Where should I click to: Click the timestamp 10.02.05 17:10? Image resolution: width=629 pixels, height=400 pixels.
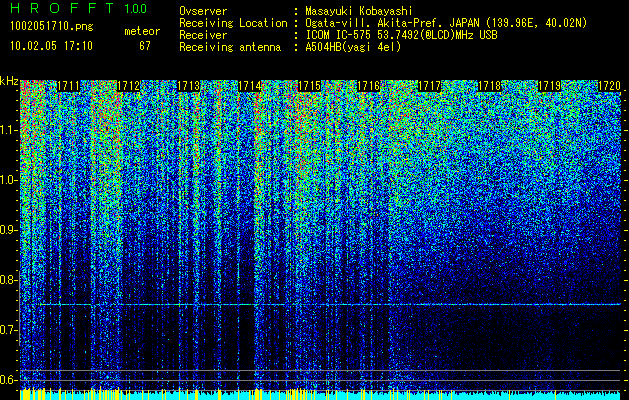pyautogui.click(x=51, y=46)
